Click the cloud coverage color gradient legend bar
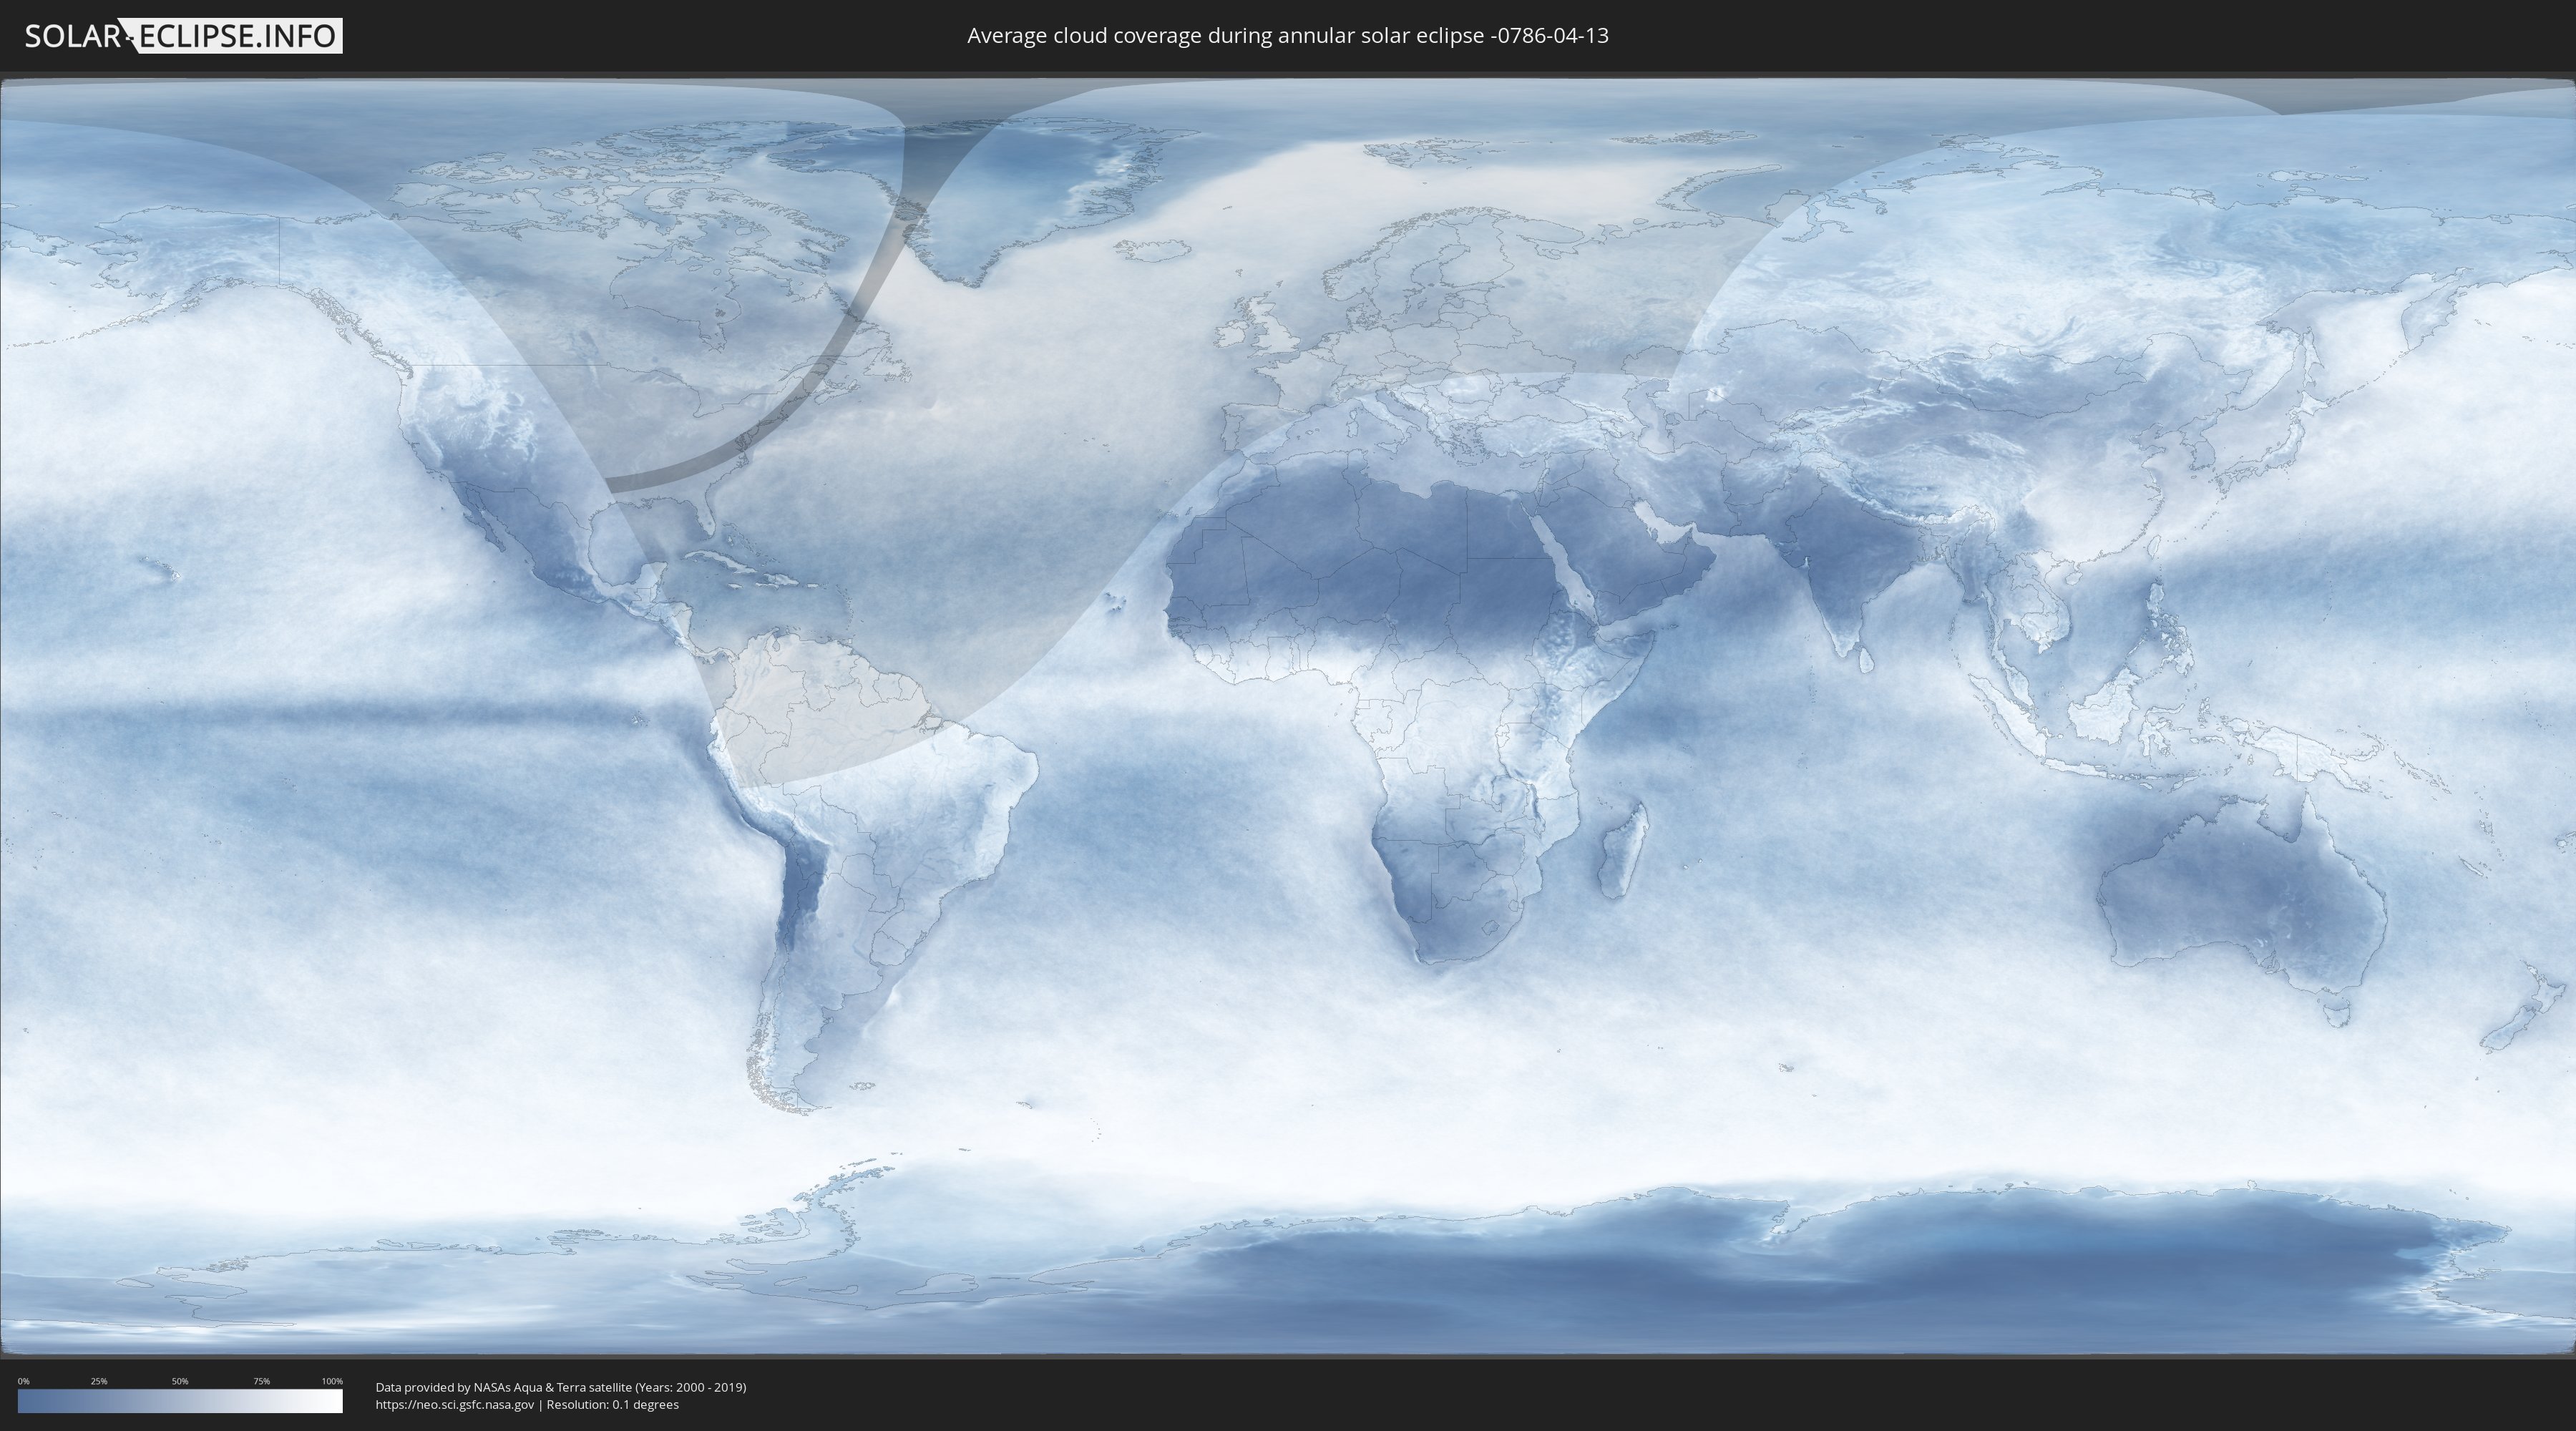This screenshot has height=1431, width=2576. point(180,1401)
